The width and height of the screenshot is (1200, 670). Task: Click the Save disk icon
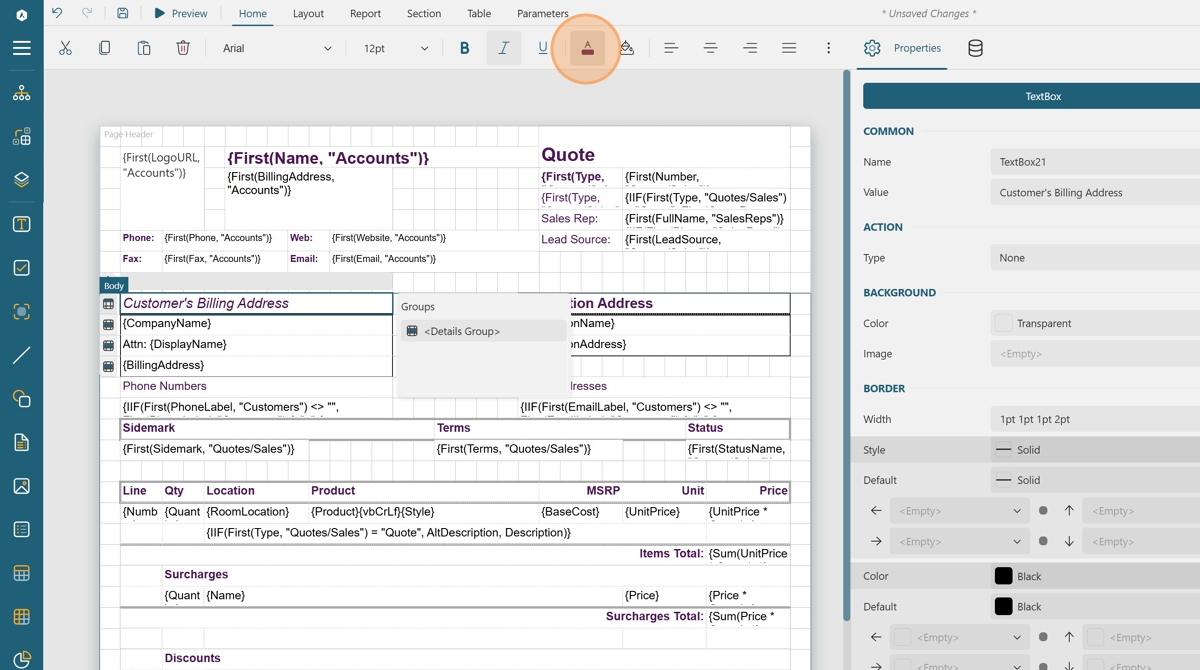pyautogui.click(x=122, y=13)
